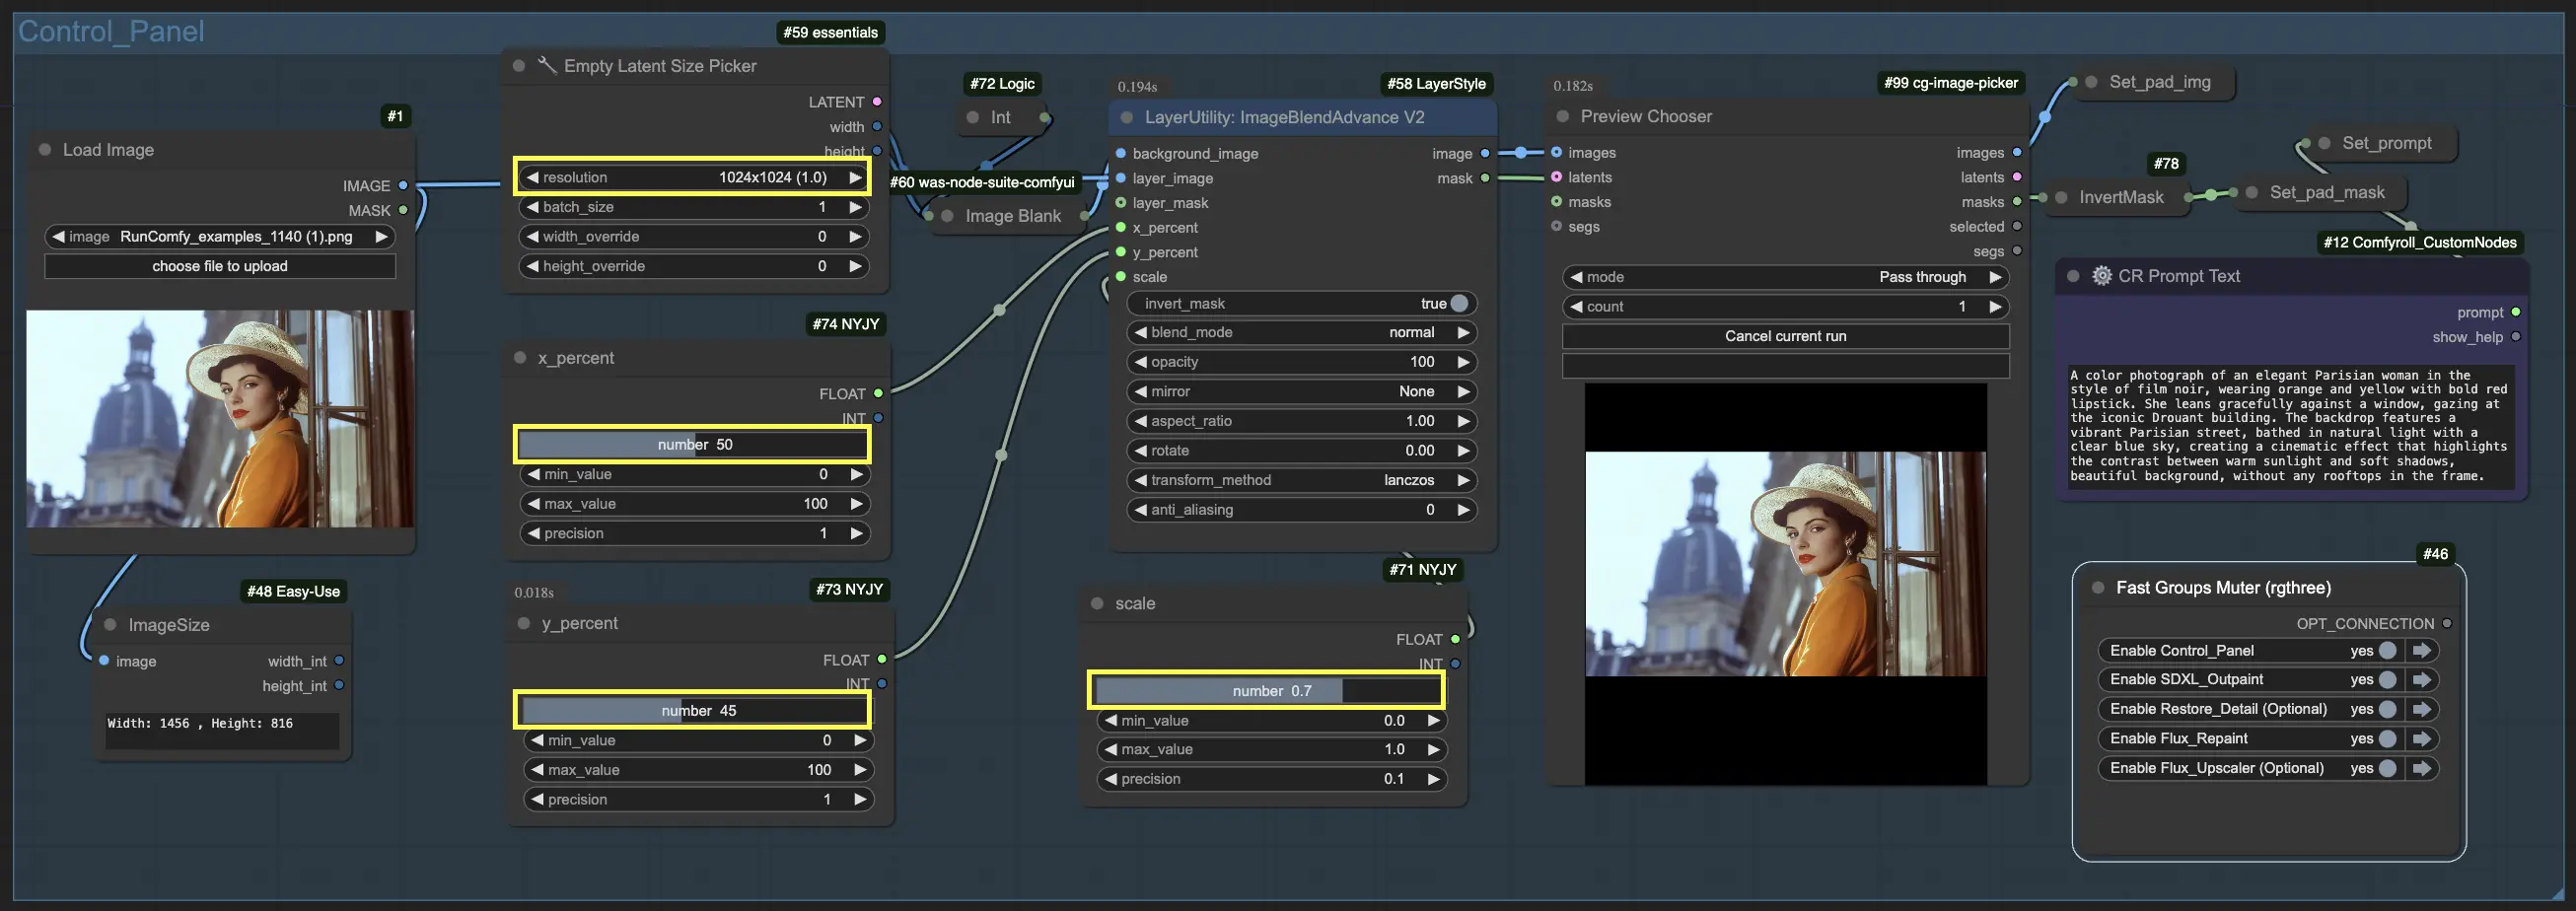The width and height of the screenshot is (2576, 911).
Task: Go to Flux_Repaint group arrow icon
Action: pyautogui.click(x=2422, y=739)
